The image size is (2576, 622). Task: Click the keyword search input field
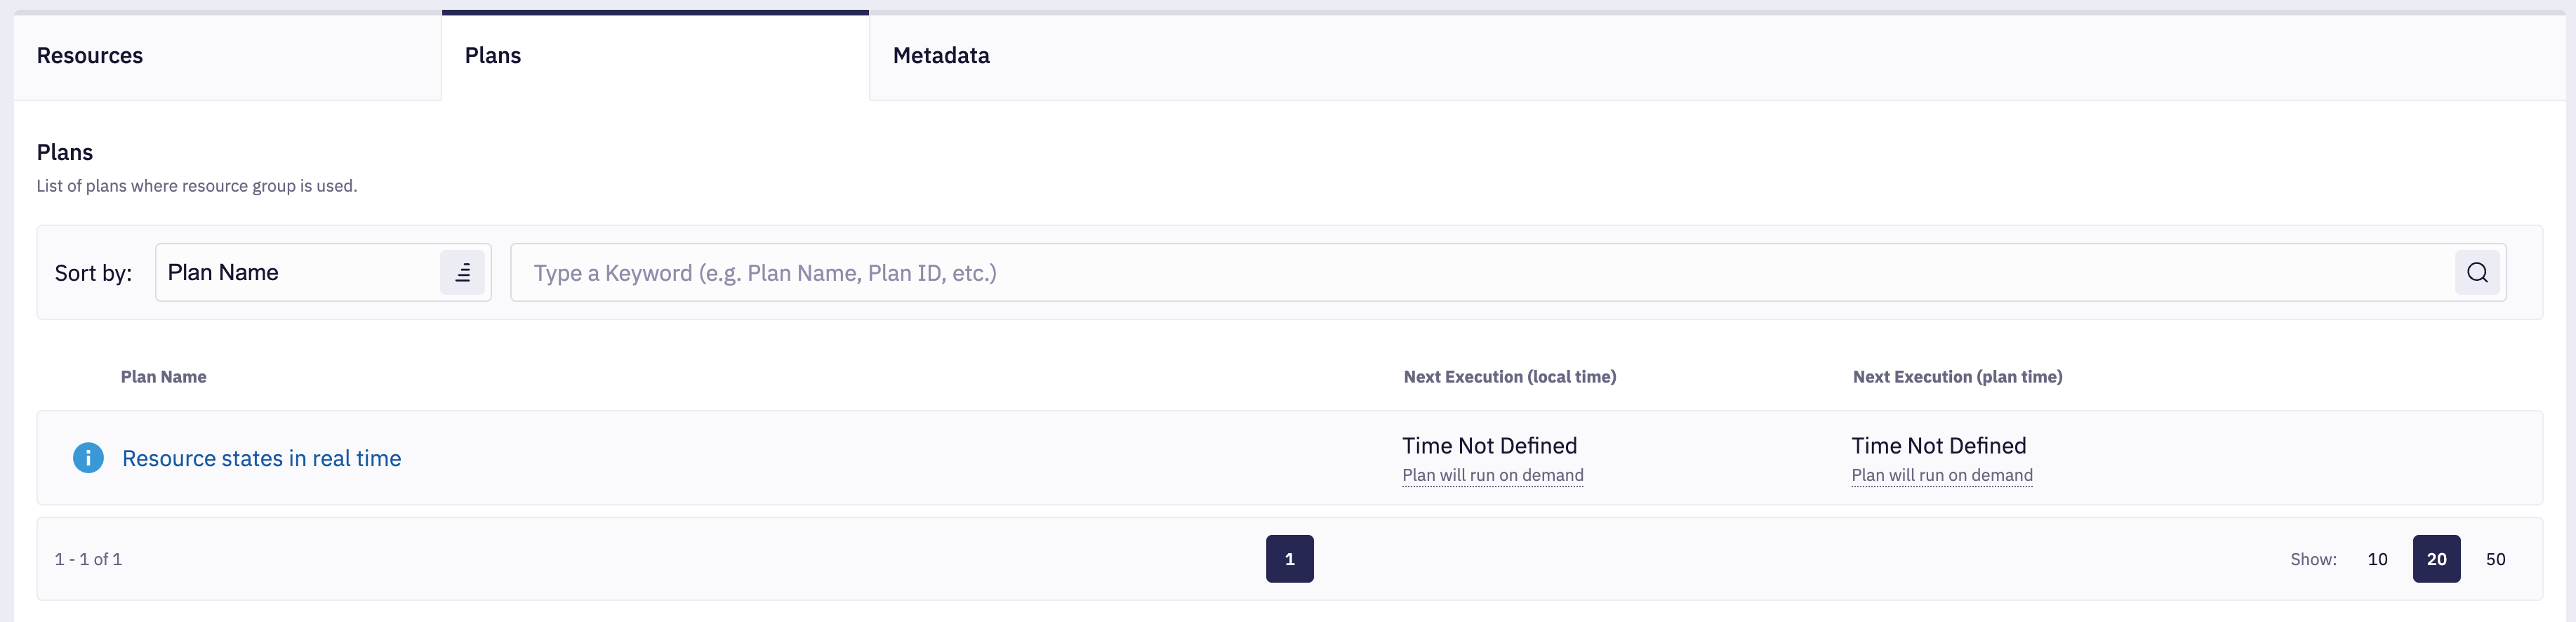click(x=1480, y=273)
